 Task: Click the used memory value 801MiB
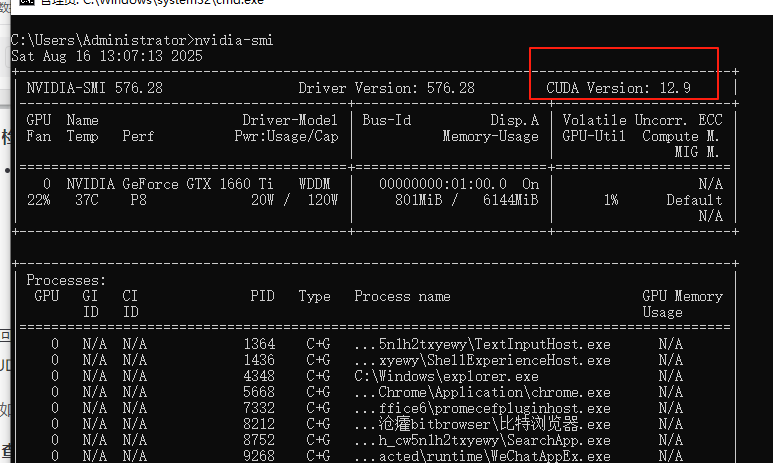click(419, 200)
